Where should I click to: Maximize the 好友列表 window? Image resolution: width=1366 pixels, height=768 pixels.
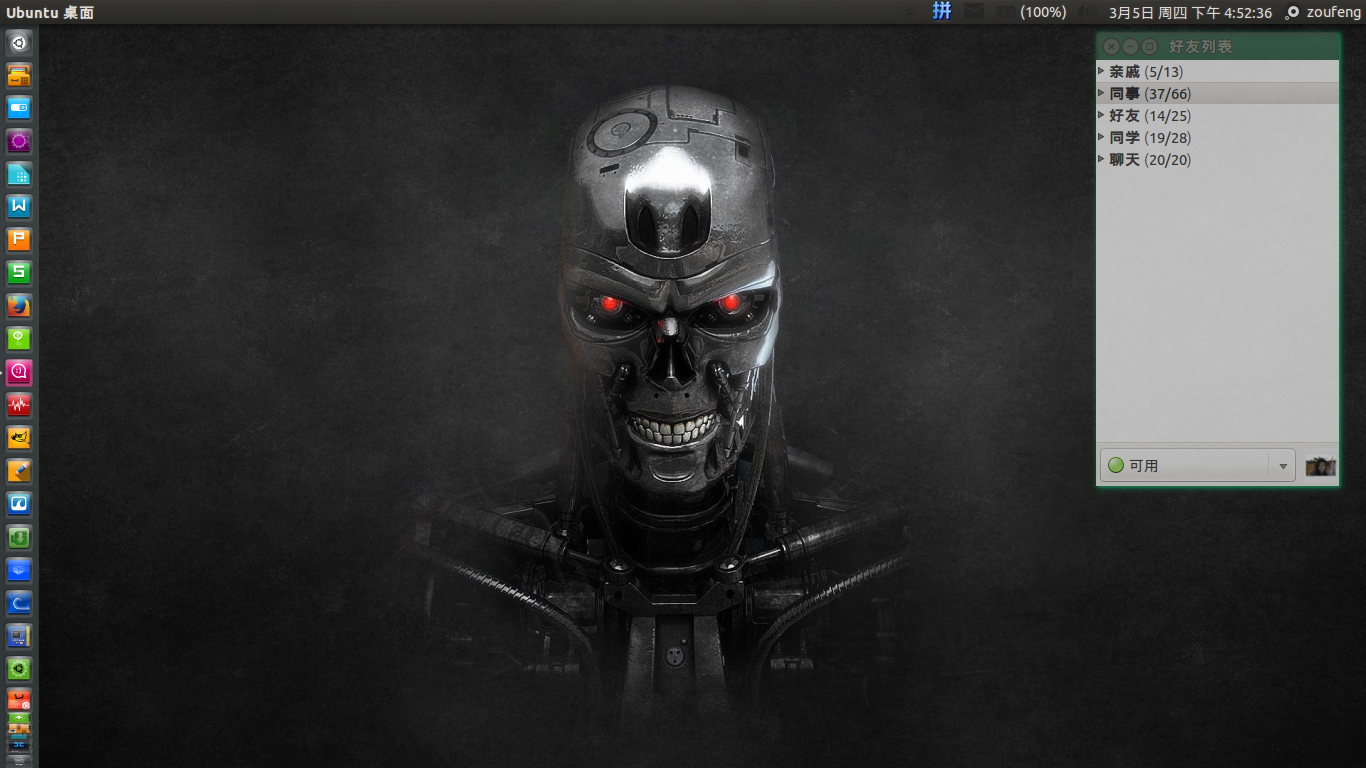tap(1150, 46)
